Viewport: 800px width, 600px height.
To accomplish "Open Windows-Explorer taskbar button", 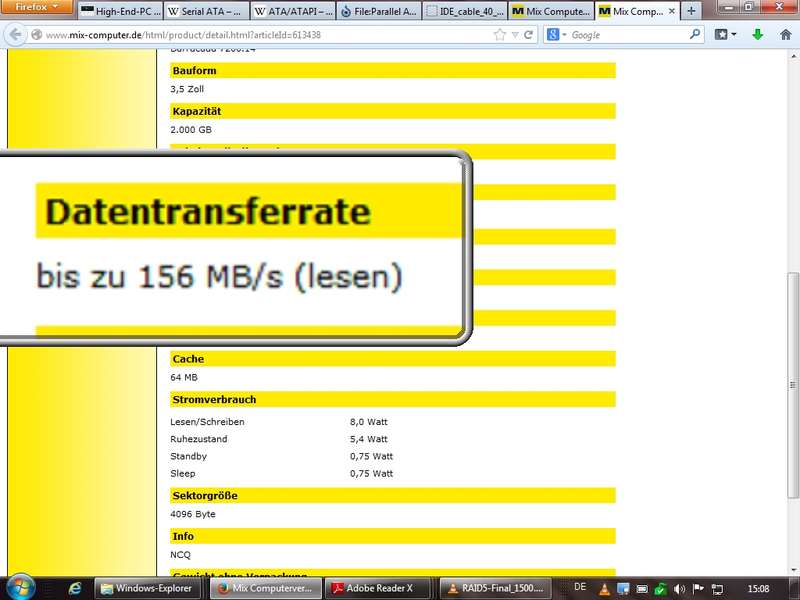I will pyautogui.click(x=150, y=588).
